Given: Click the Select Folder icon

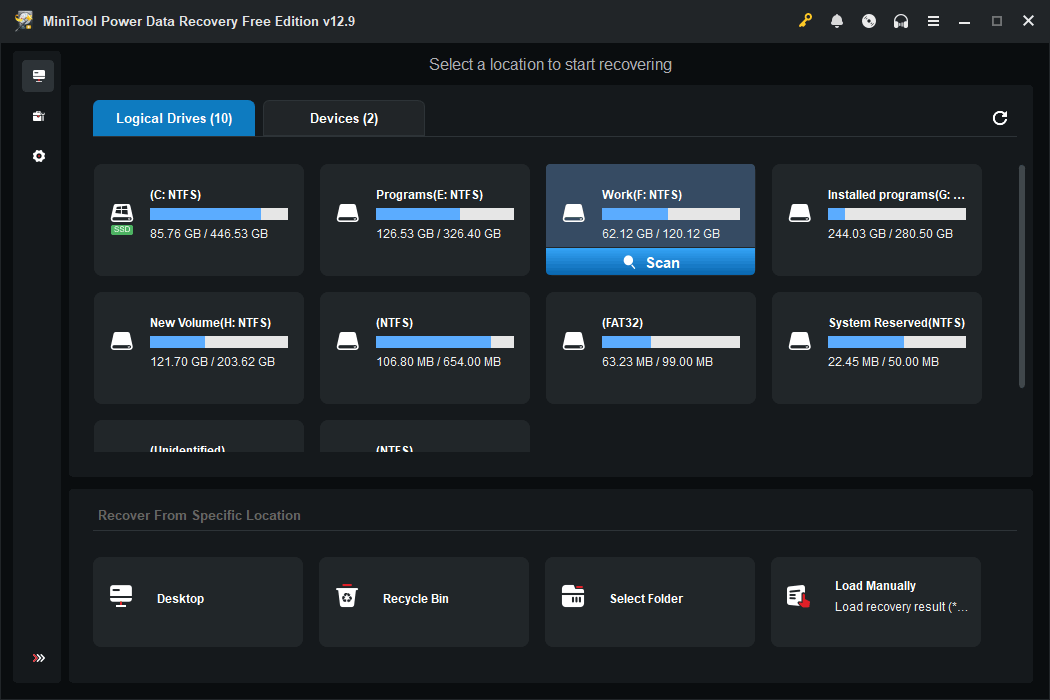Looking at the screenshot, I should pos(573,596).
